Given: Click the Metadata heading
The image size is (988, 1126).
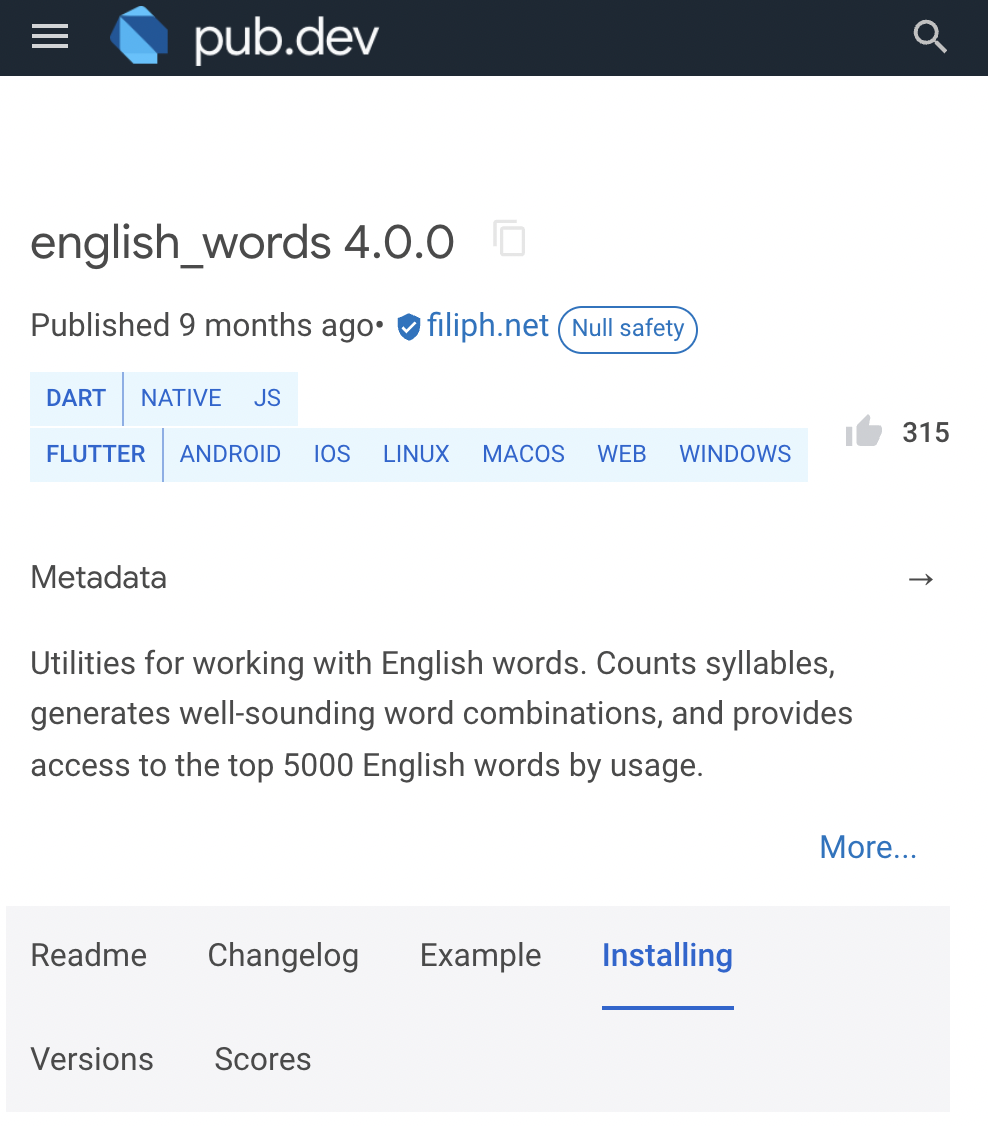Looking at the screenshot, I should coord(98,578).
